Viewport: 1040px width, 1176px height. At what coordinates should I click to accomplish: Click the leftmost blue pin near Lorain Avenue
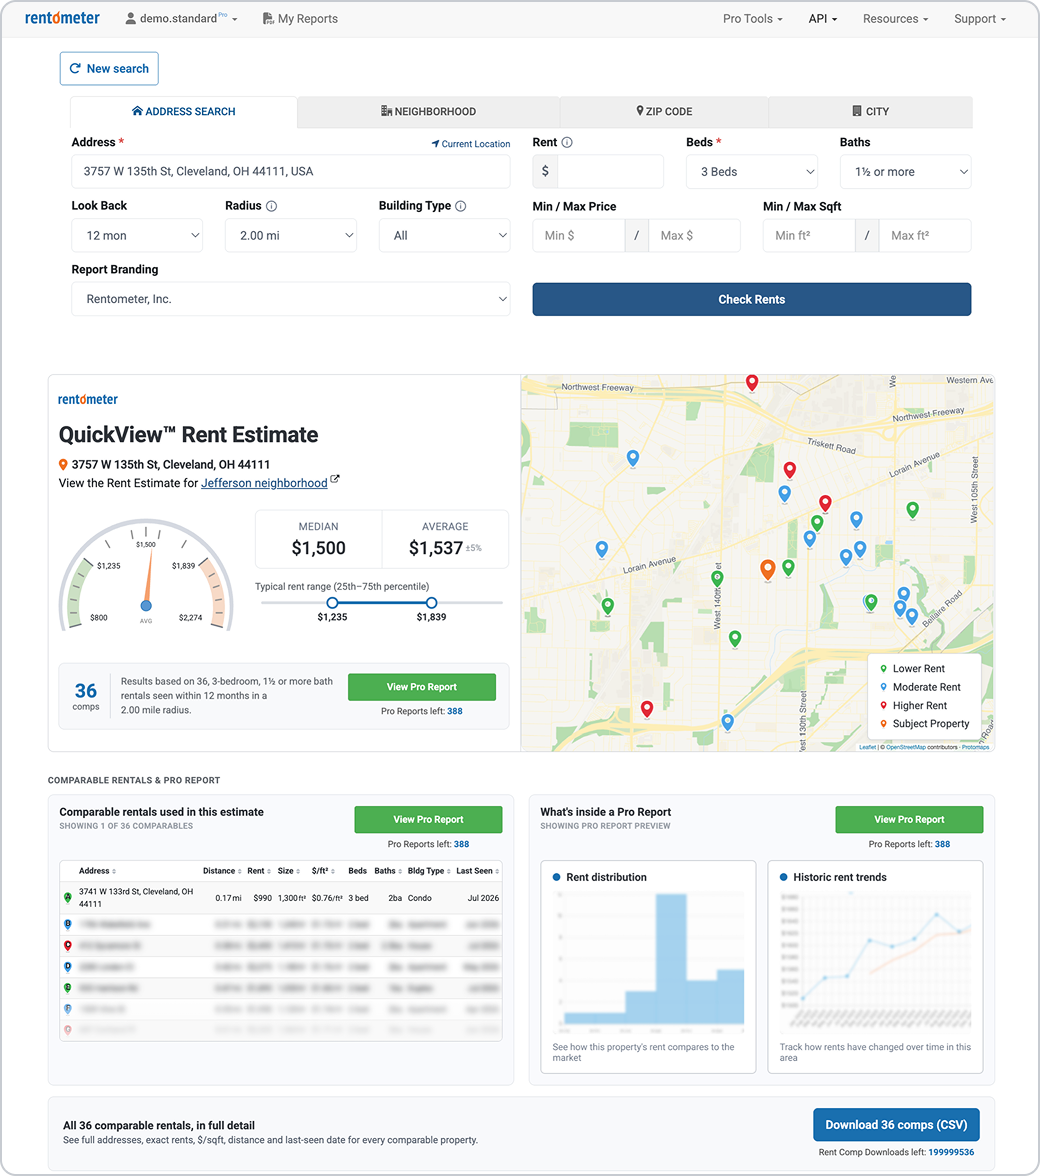point(601,550)
